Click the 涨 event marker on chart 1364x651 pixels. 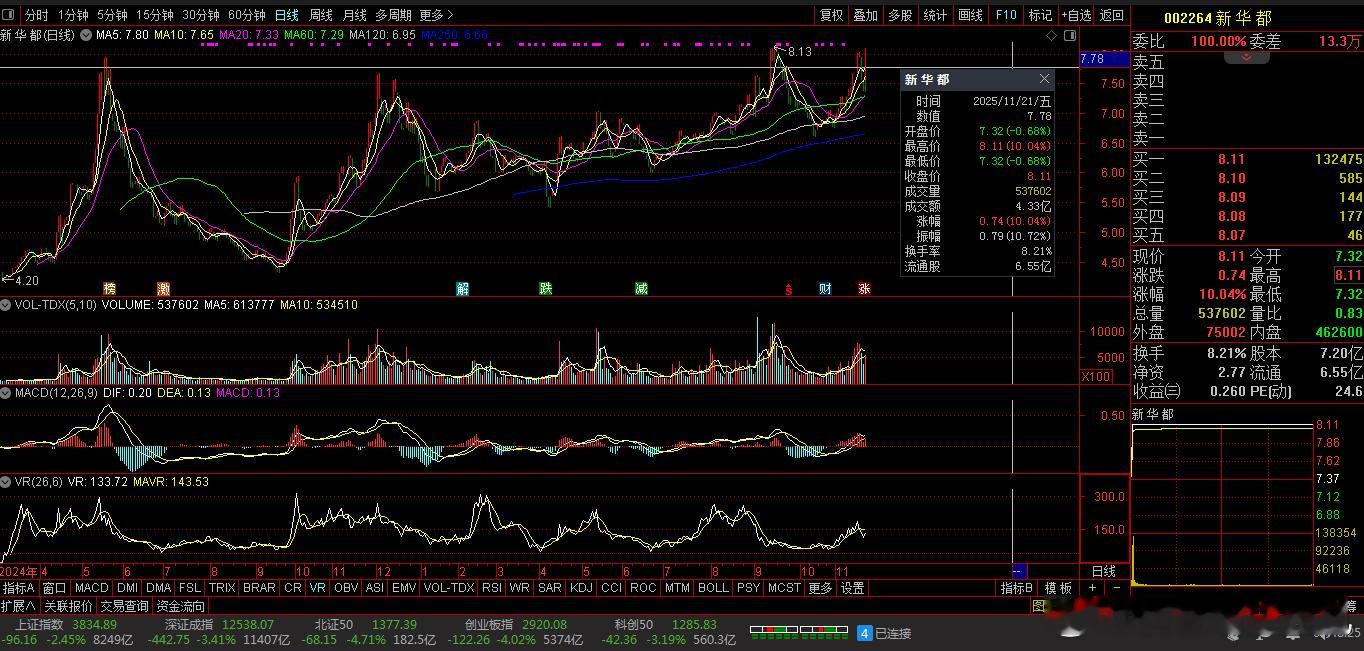pos(864,289)
